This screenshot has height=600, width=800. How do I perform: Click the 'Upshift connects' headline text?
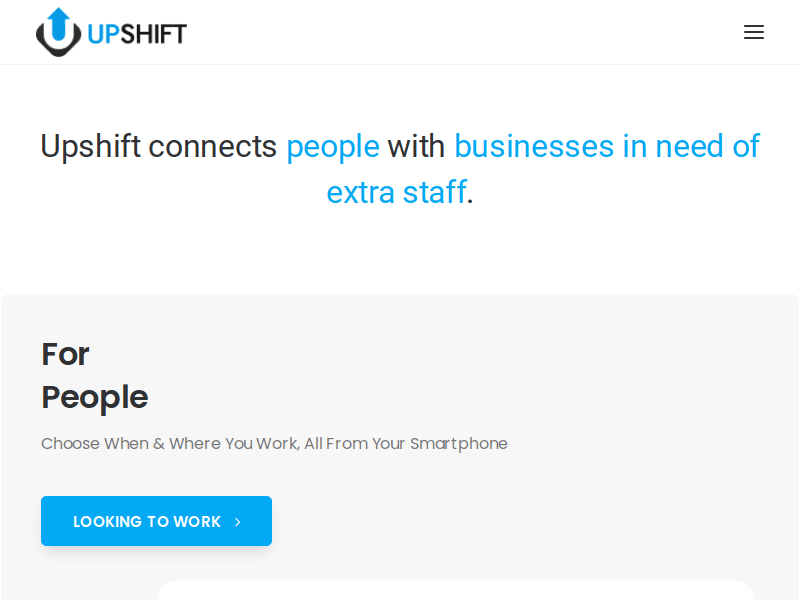click(159, 146)
